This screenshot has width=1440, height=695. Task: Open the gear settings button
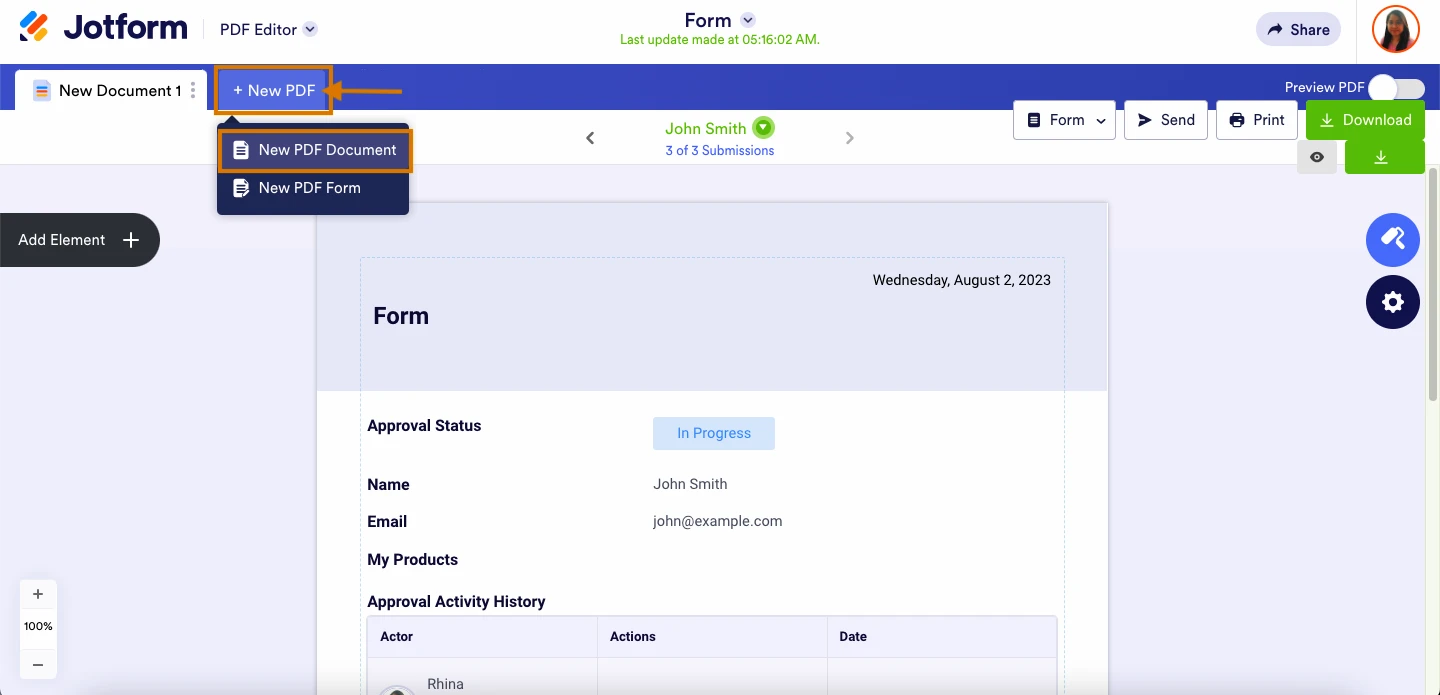(x=1392, y=302)
